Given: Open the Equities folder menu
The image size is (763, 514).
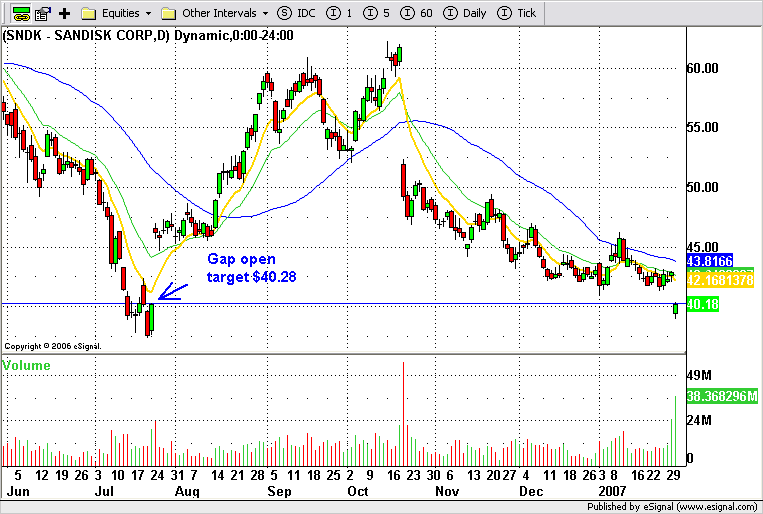Looking at the screenshot, I should click(116, 13).
